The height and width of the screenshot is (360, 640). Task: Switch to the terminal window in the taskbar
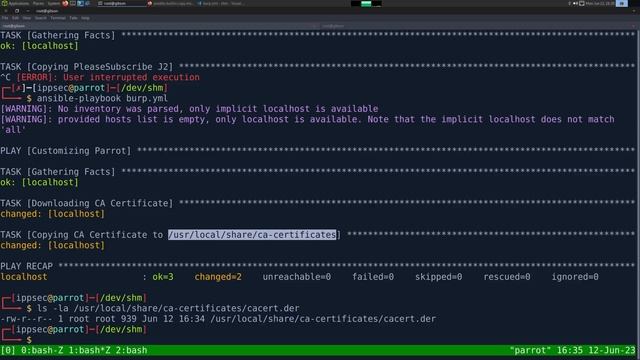coord(122,3)
